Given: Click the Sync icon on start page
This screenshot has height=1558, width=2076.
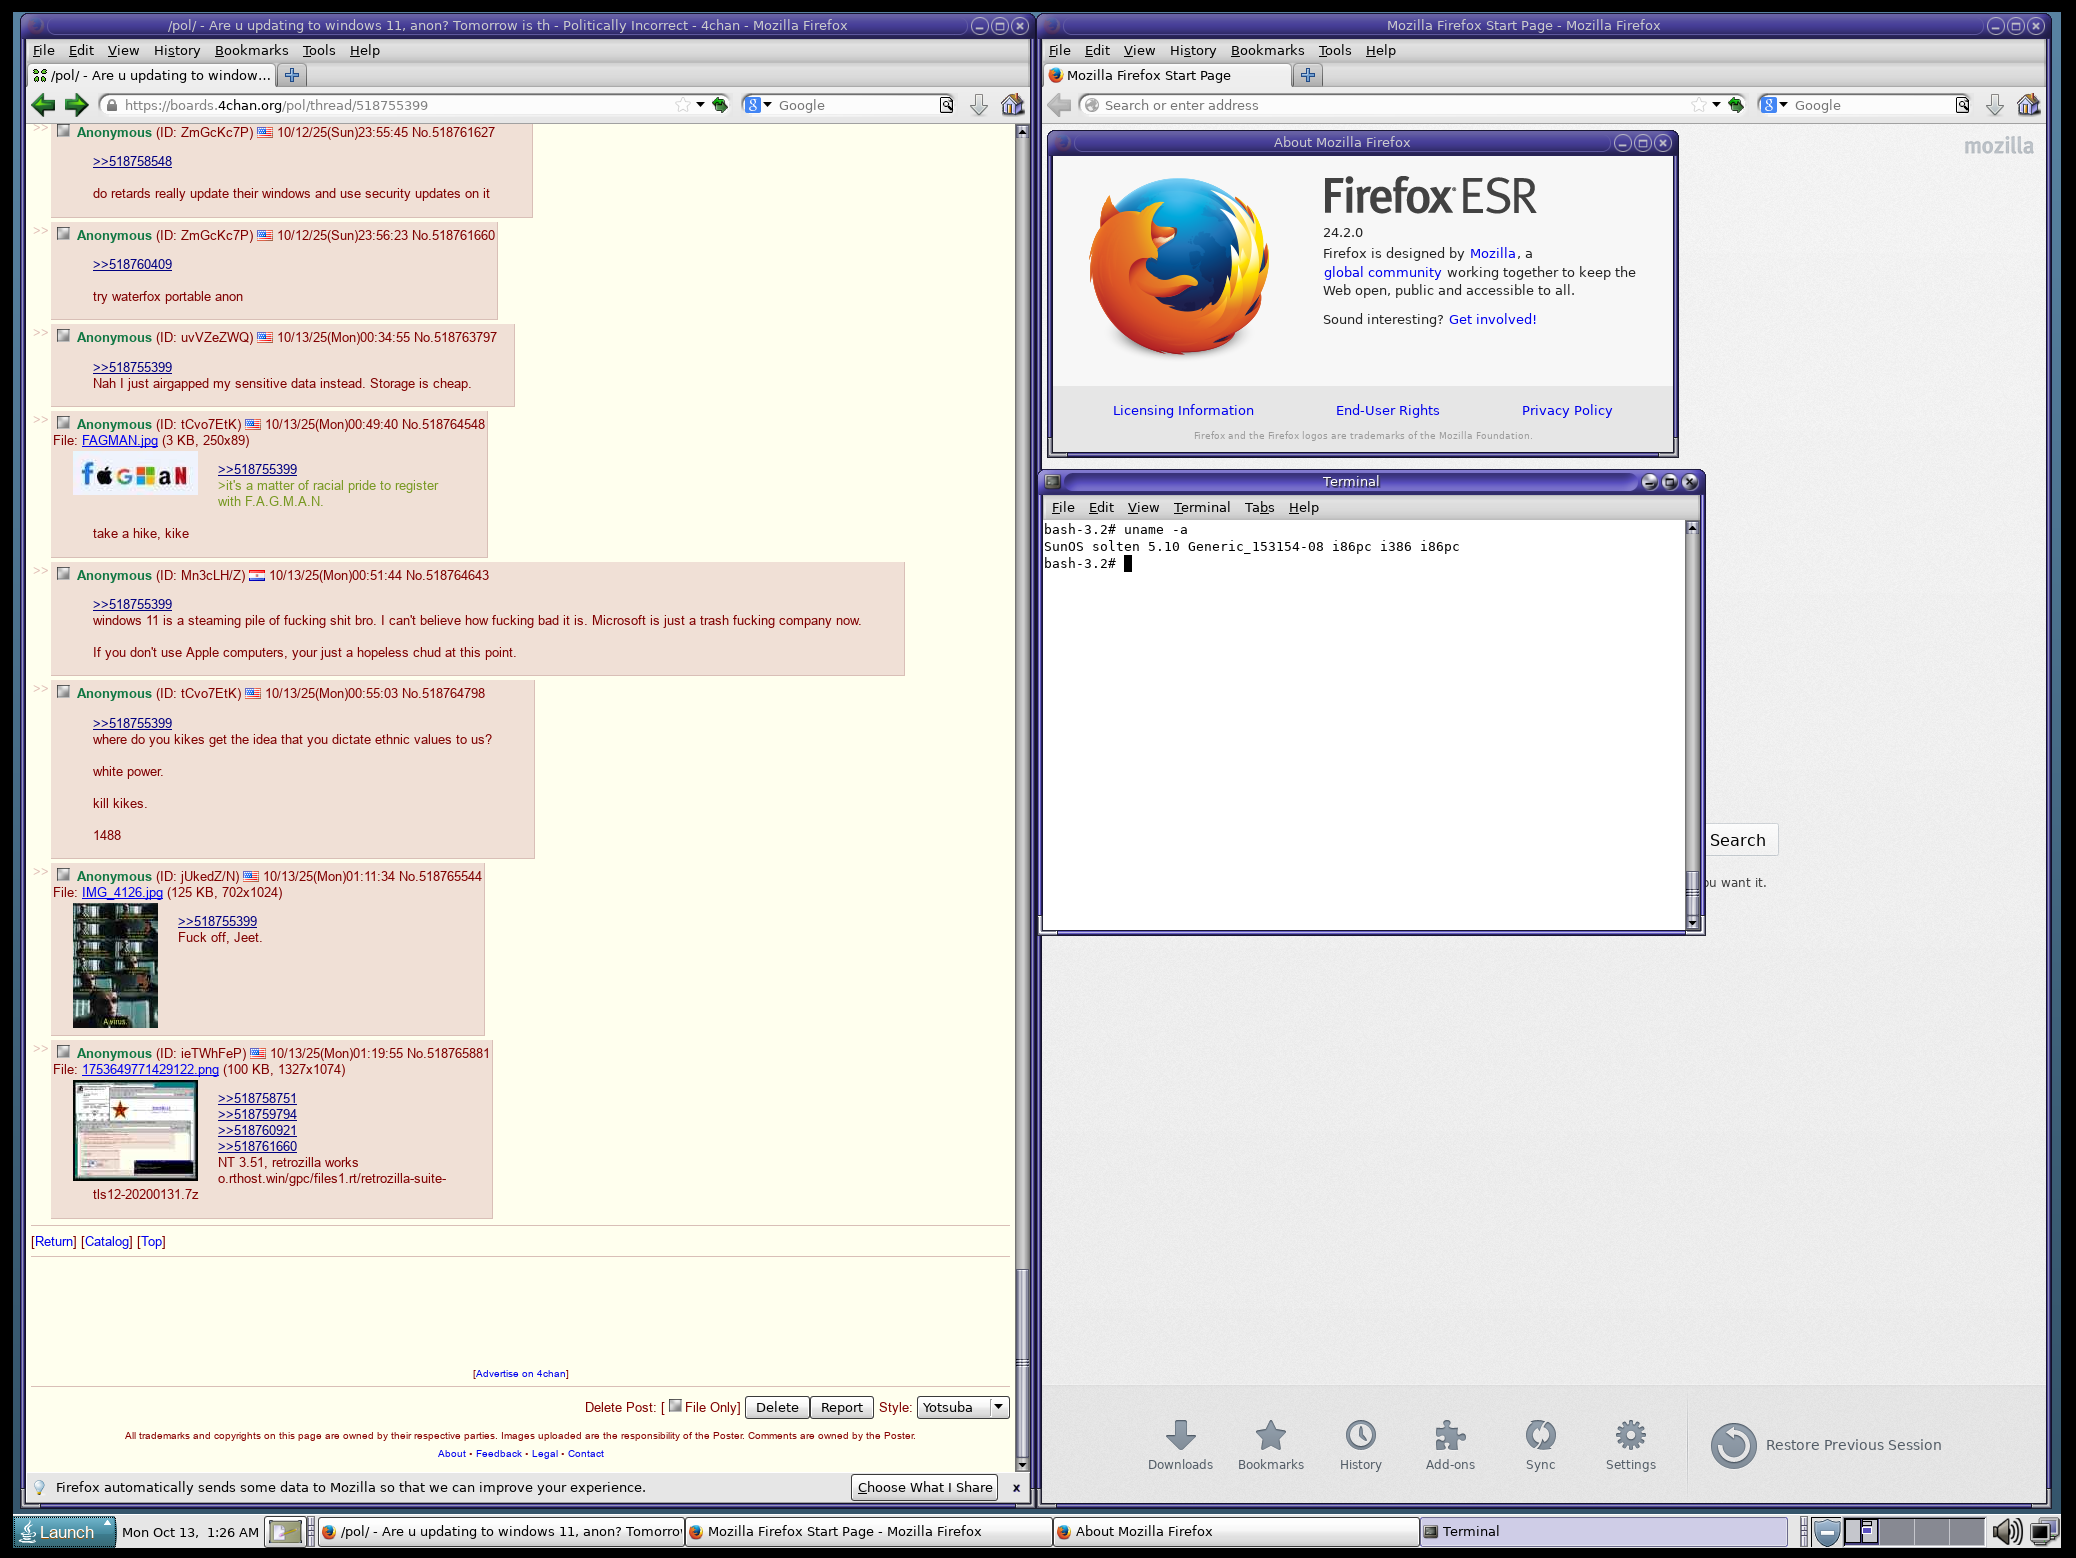Looking at the screenshot, I should tap(1540, 1436).
